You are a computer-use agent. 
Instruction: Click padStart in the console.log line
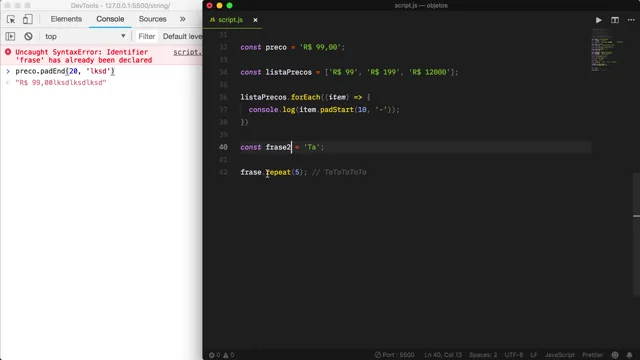pos(337,109)
